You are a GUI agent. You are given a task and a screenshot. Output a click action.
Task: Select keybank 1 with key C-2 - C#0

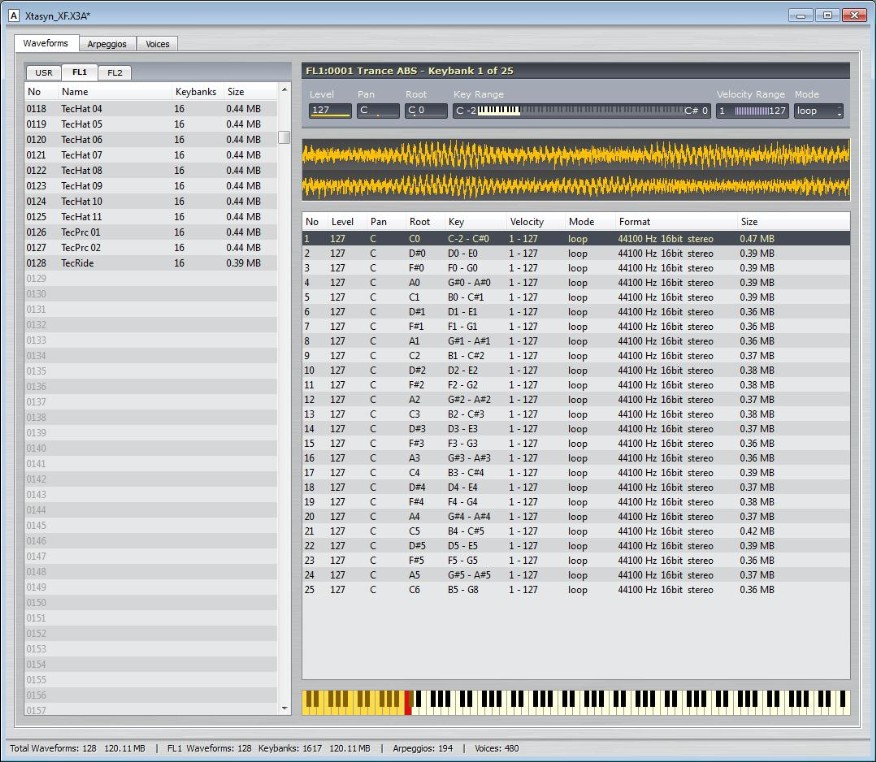[x=576, y=239]
